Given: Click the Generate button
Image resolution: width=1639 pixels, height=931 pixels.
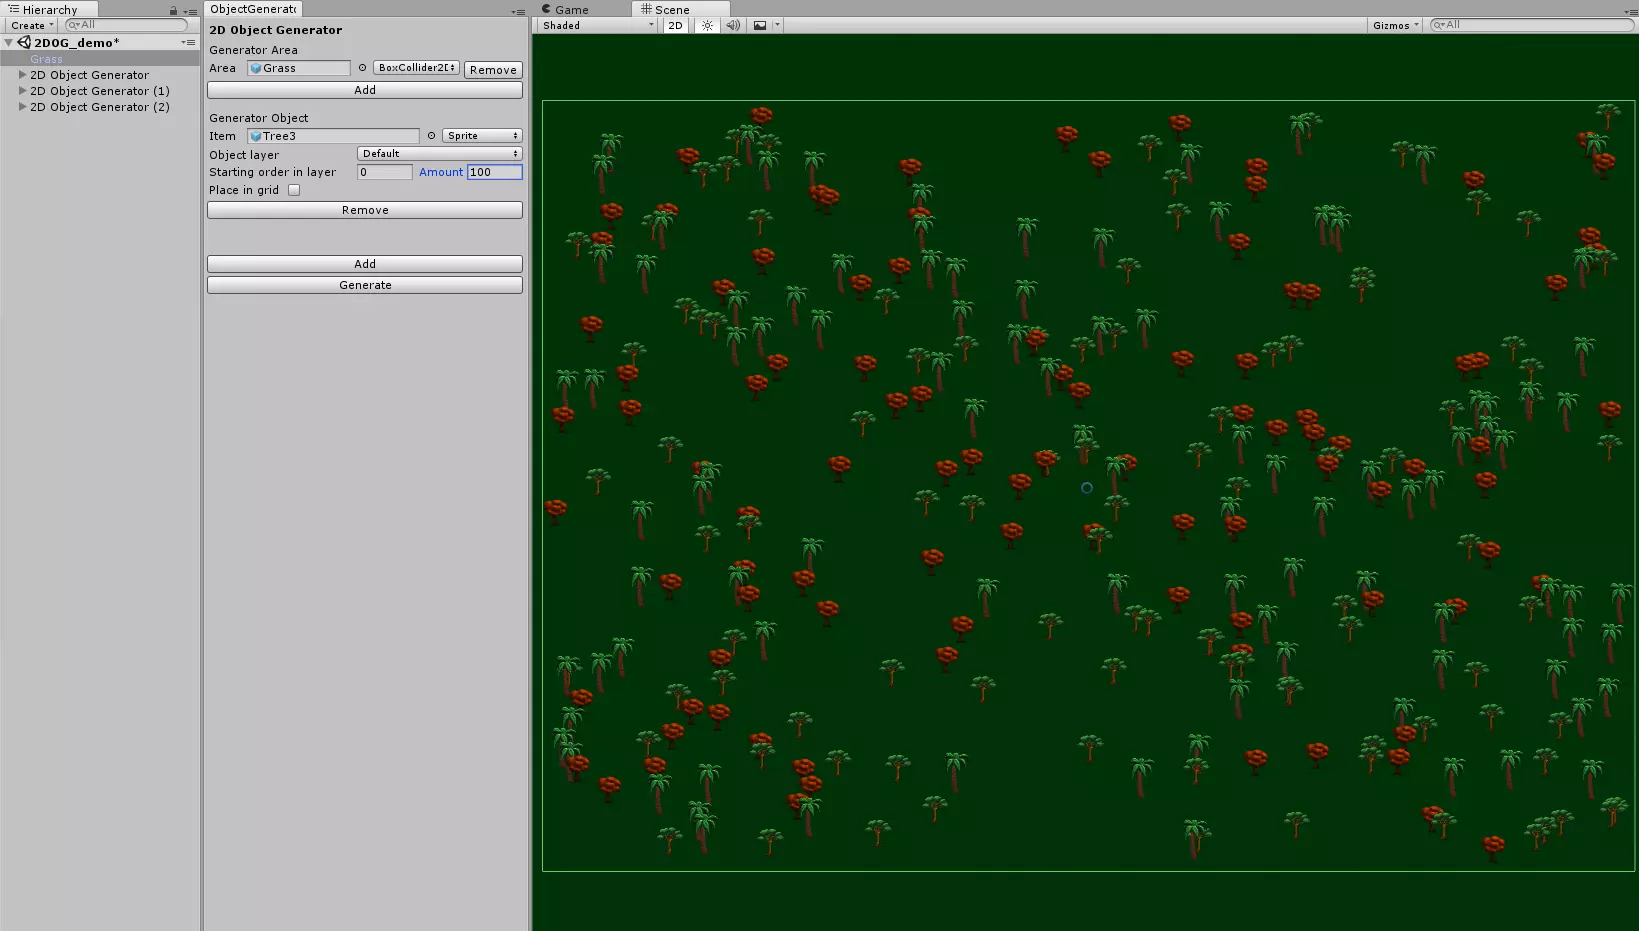Looking at the screenshot, I should [365, 285].
